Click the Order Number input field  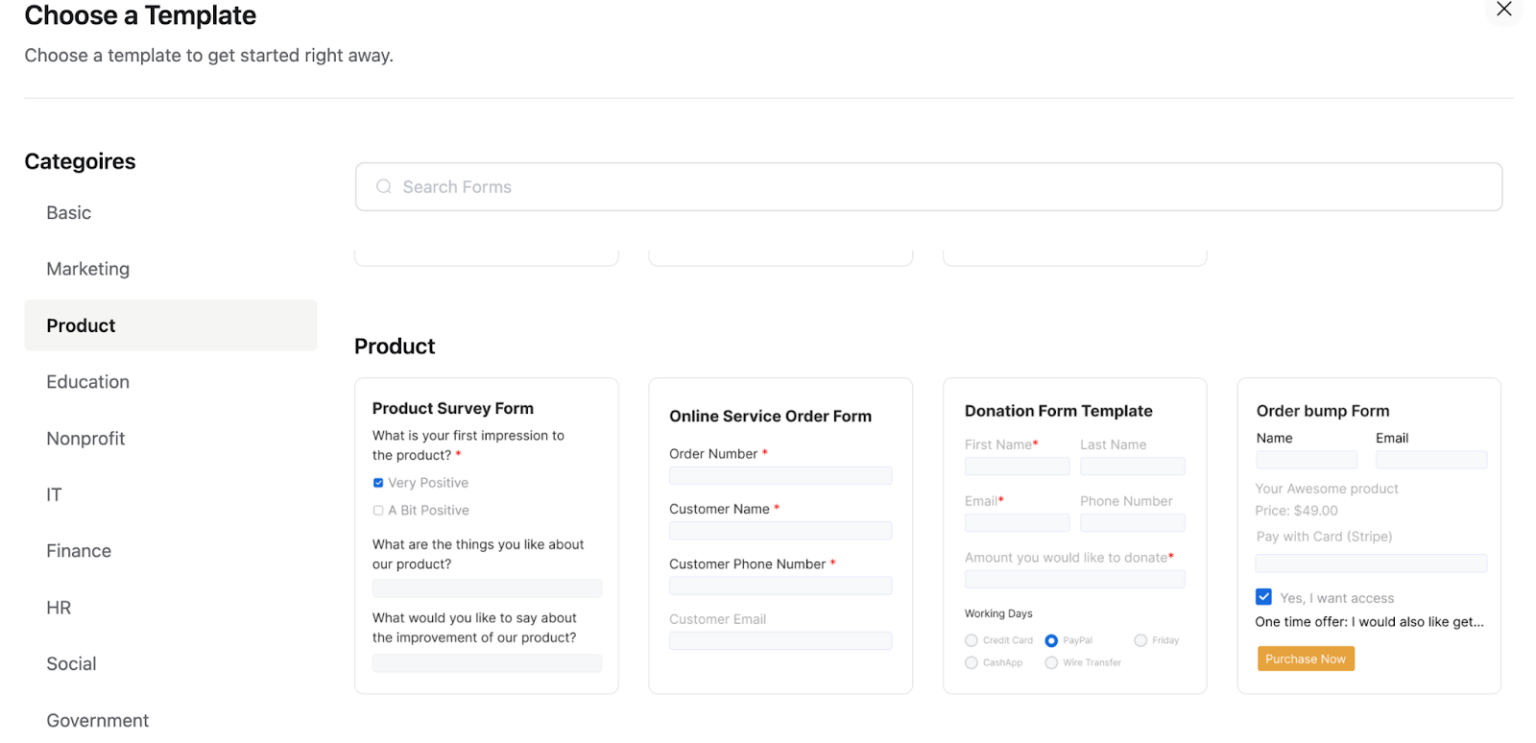tap(780, 476)
